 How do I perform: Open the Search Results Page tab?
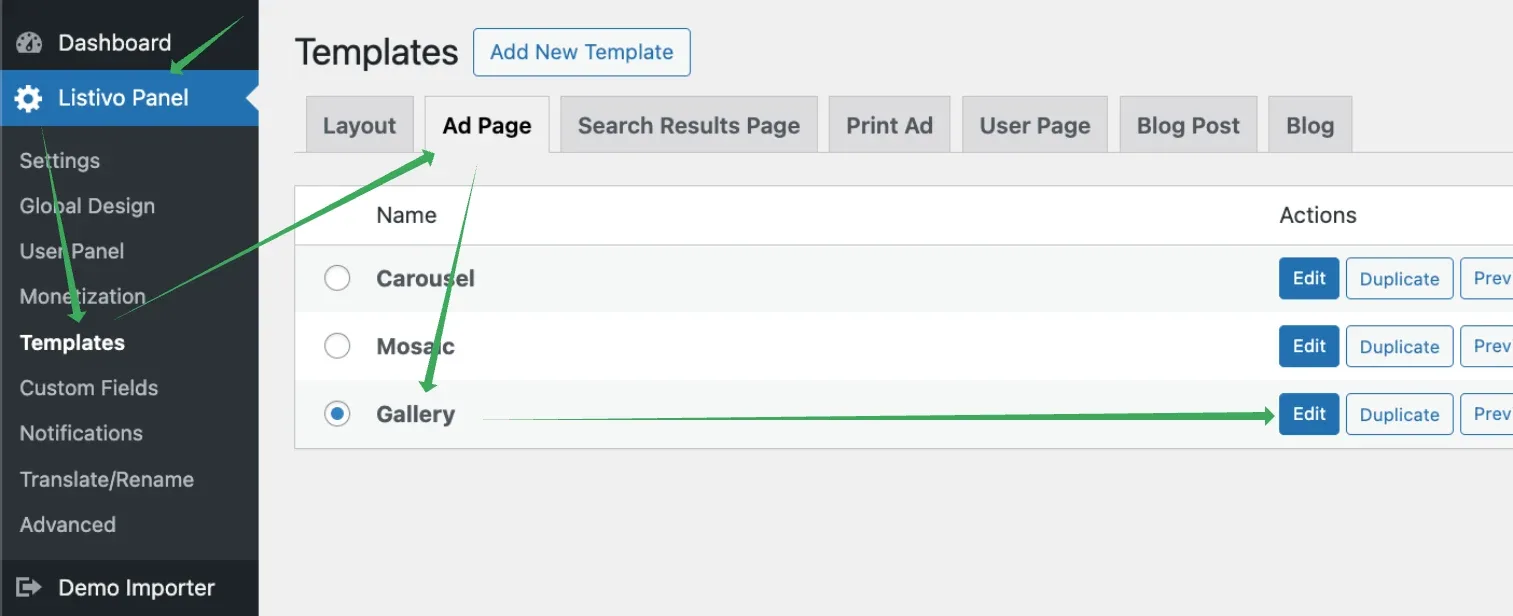689,125
